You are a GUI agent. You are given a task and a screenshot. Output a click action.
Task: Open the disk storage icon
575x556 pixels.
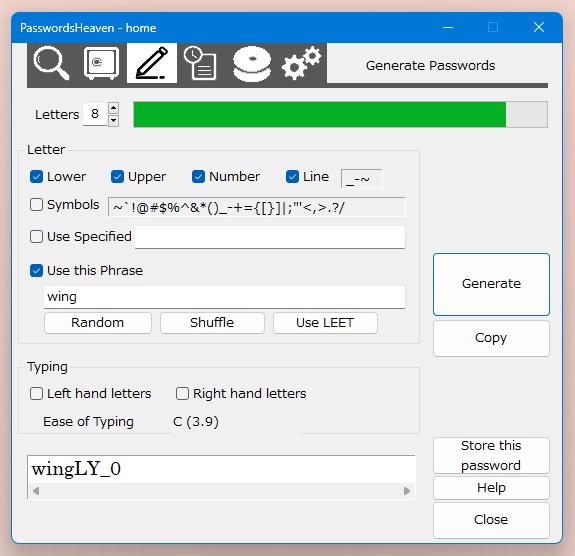[252, 64]
